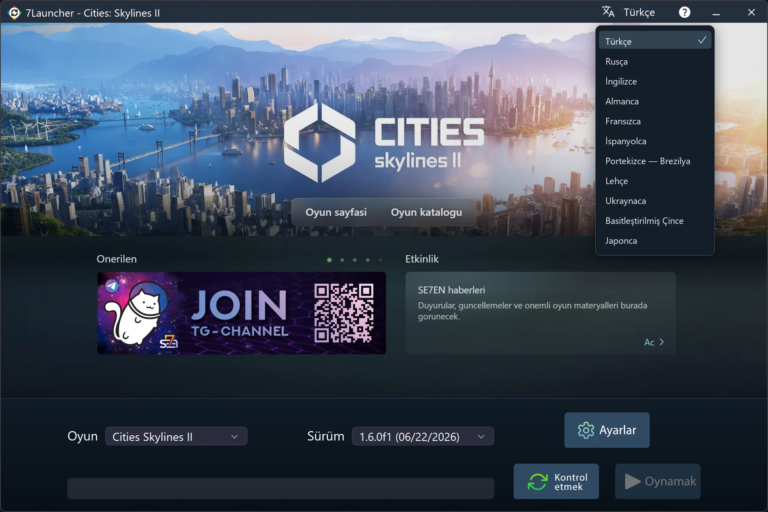Open the language translate icon
The image size is (768, 512).
[x=608, y=12]
